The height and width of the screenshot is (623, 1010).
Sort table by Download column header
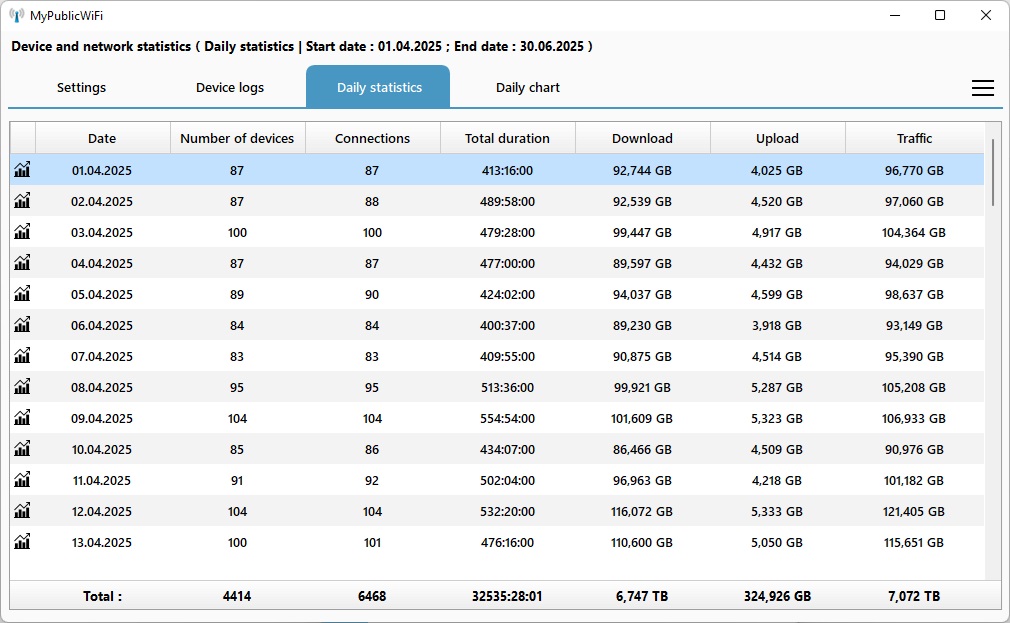pos(642,139)
